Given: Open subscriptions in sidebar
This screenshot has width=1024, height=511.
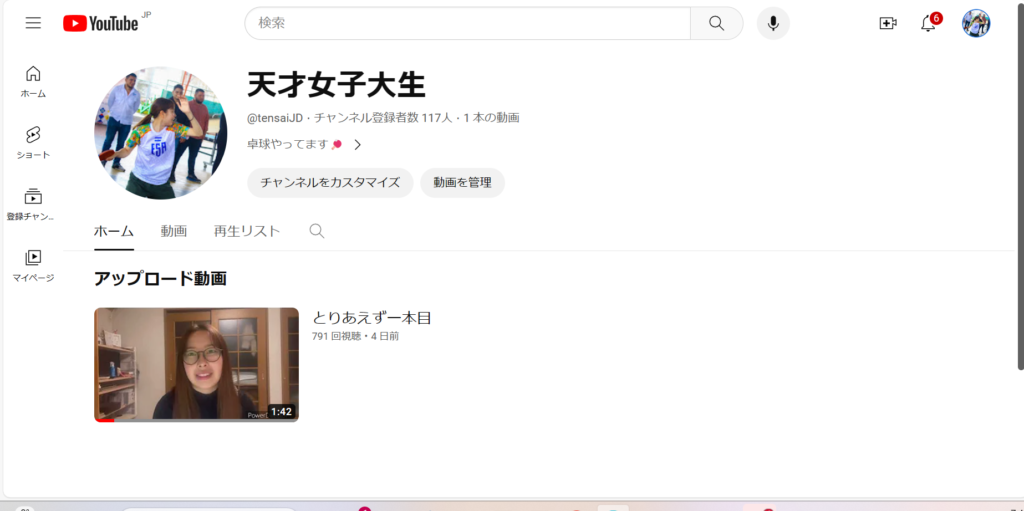Looking at the screenshot, I should (33, 204).
